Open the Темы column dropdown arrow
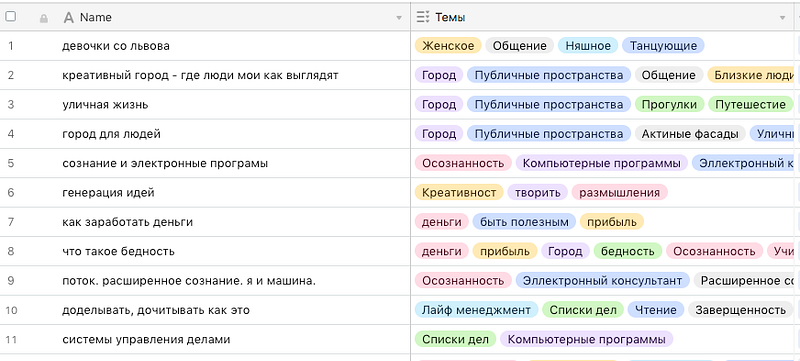The width and height of the screenshot is (800, 361). (x=783, y=18)
